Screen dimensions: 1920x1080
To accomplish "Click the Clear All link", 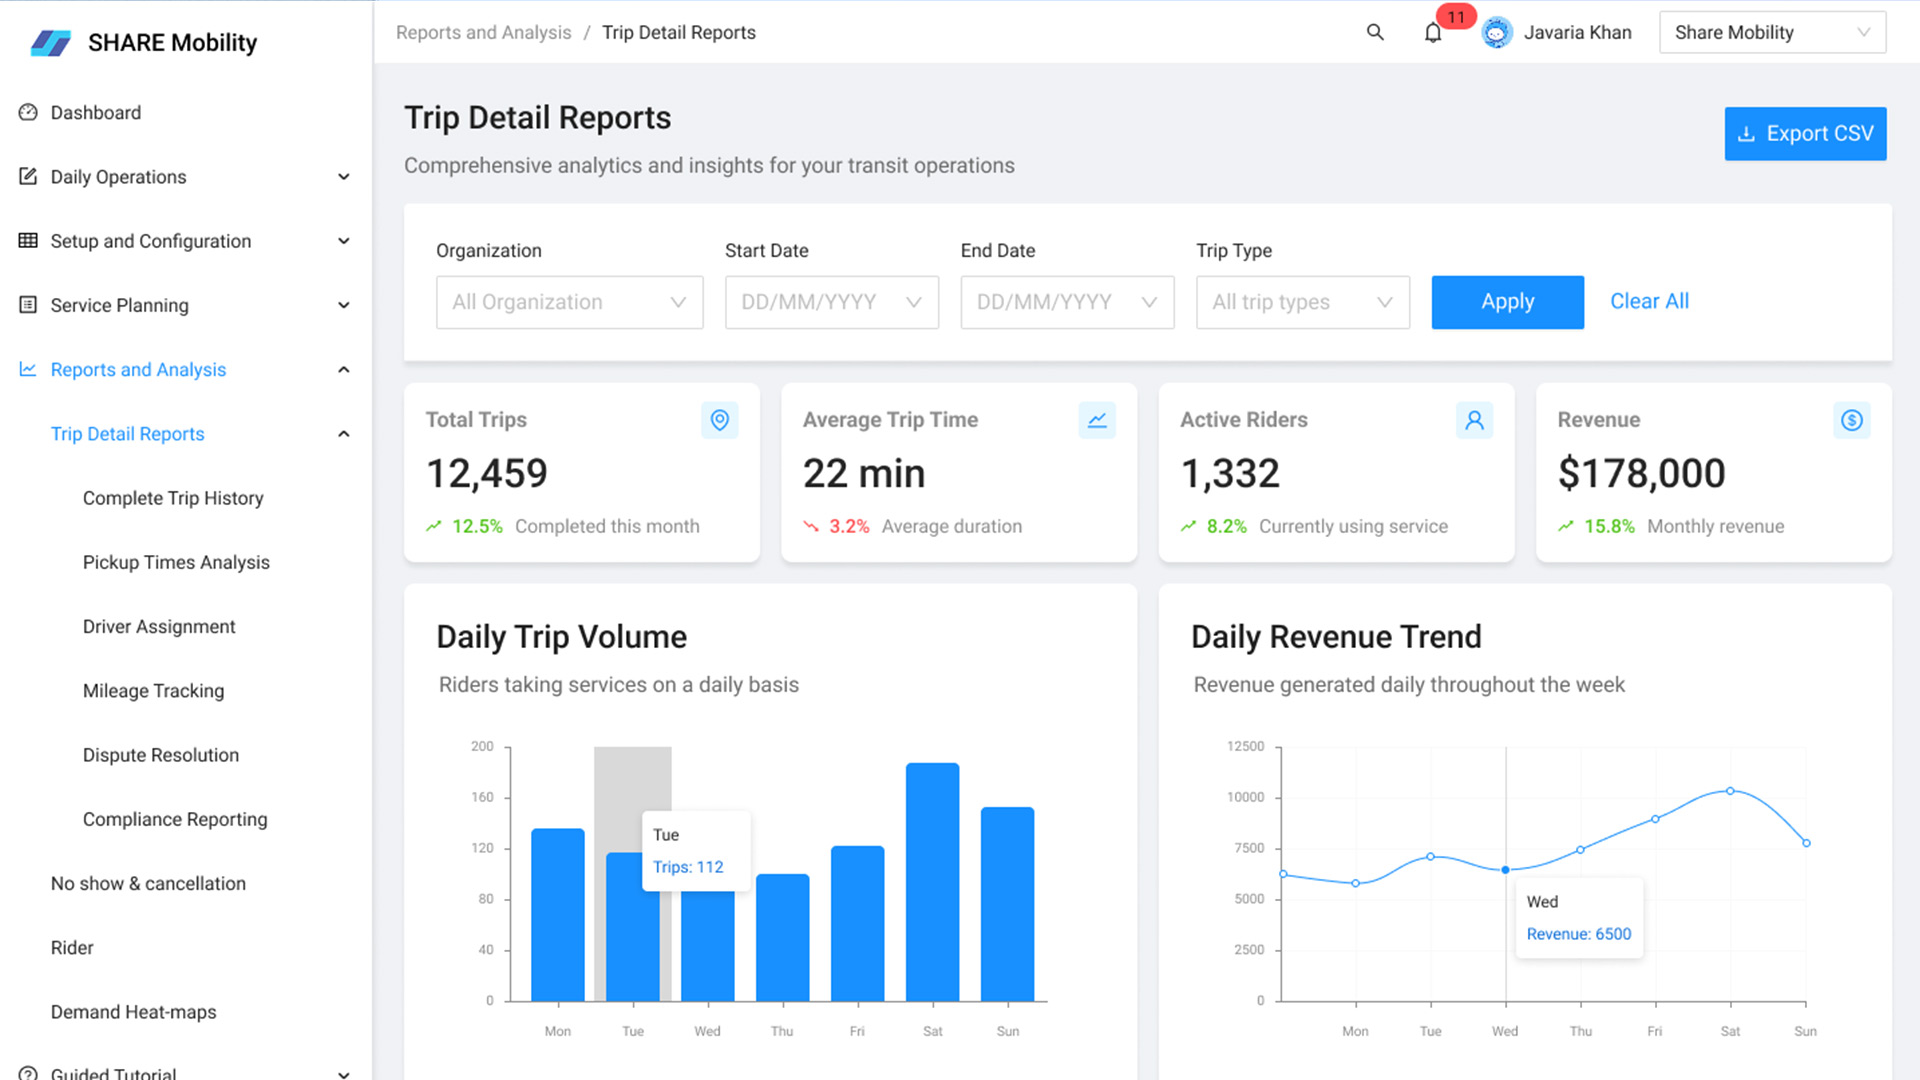I will point(1649,301).
